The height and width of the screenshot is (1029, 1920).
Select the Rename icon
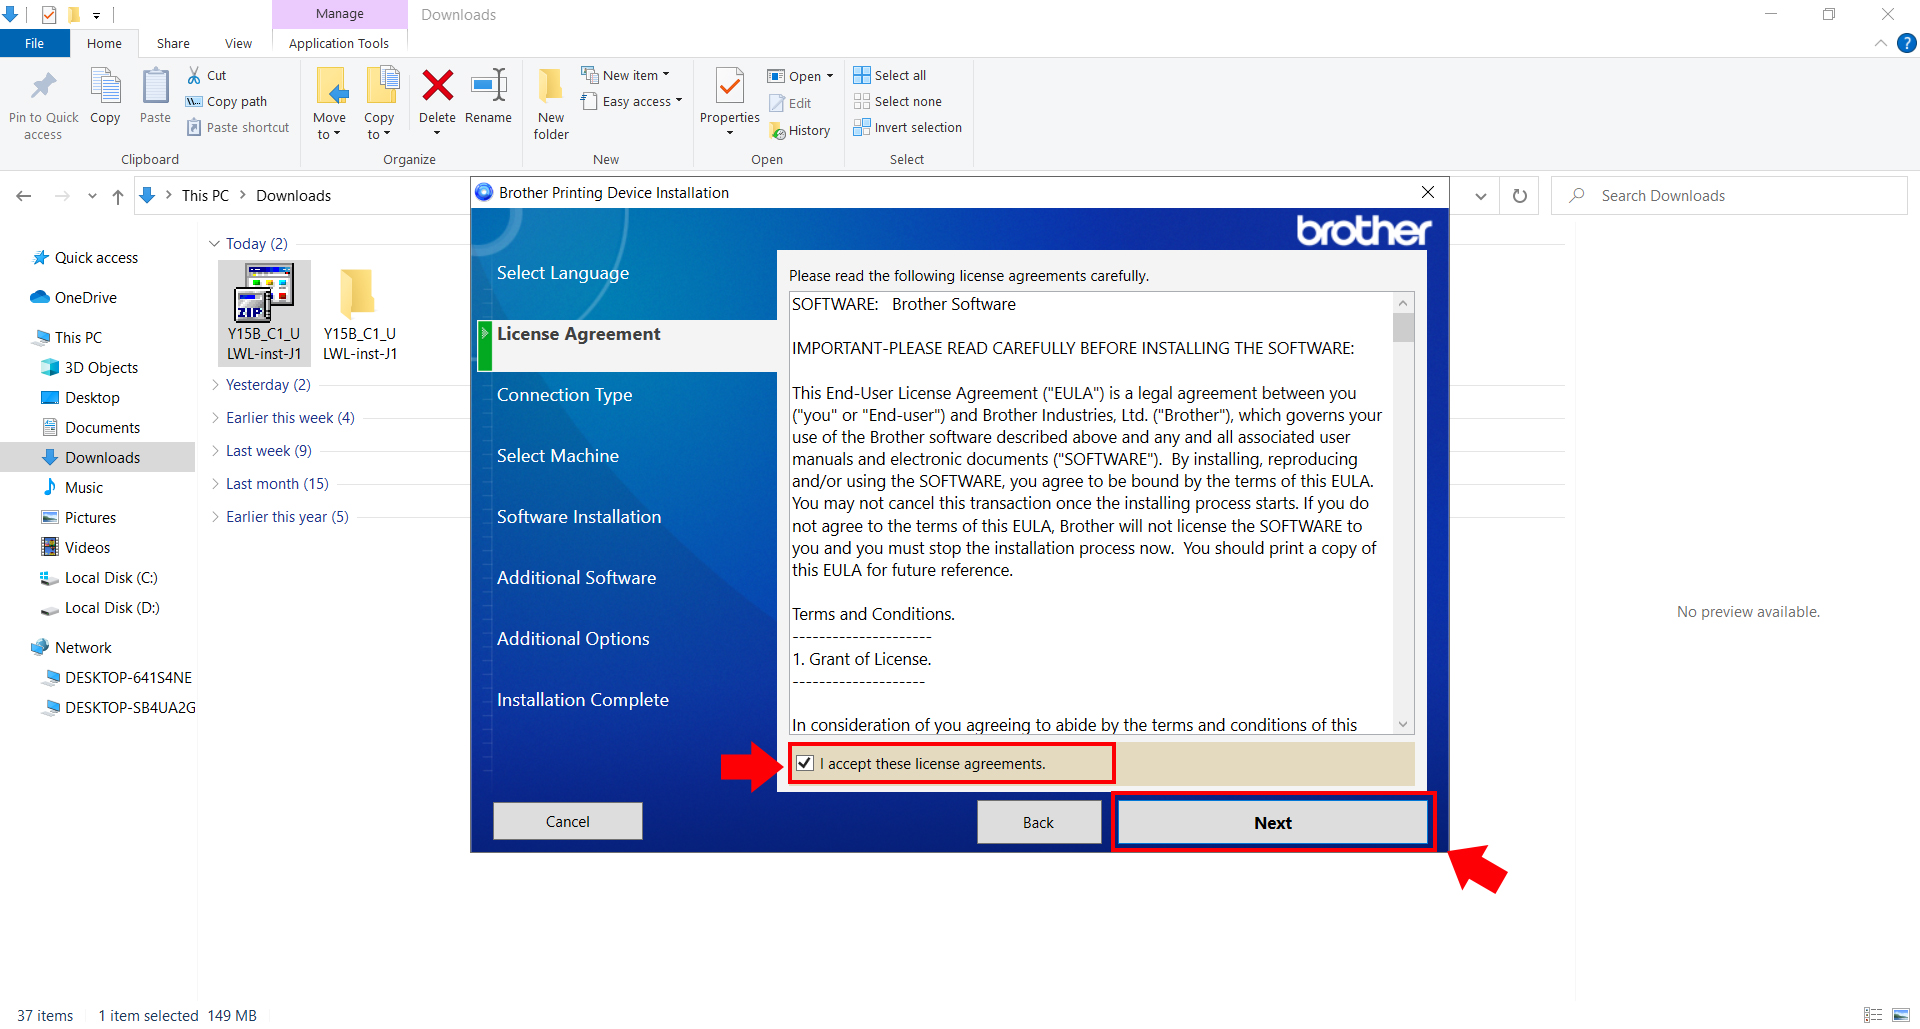(489, 97)
